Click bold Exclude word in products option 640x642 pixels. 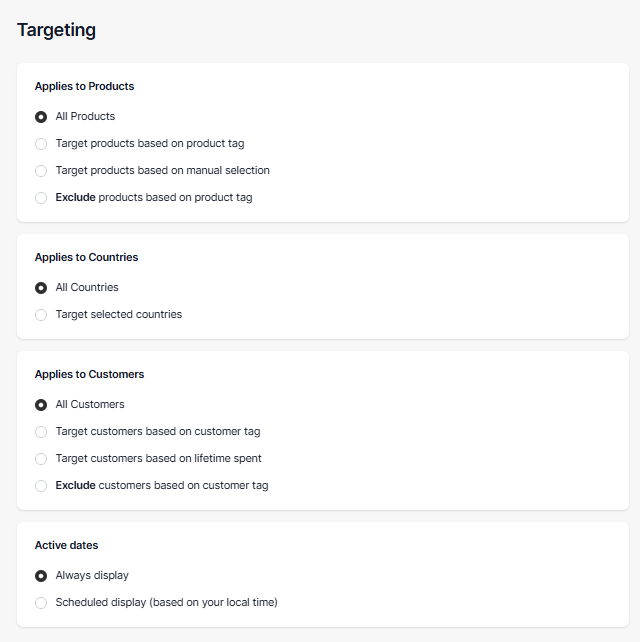pos(75,197)
